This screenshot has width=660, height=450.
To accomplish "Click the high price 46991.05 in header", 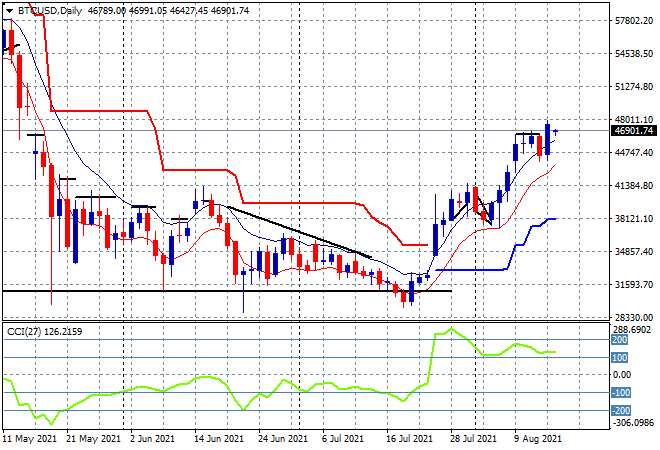I will click(148, 11).
